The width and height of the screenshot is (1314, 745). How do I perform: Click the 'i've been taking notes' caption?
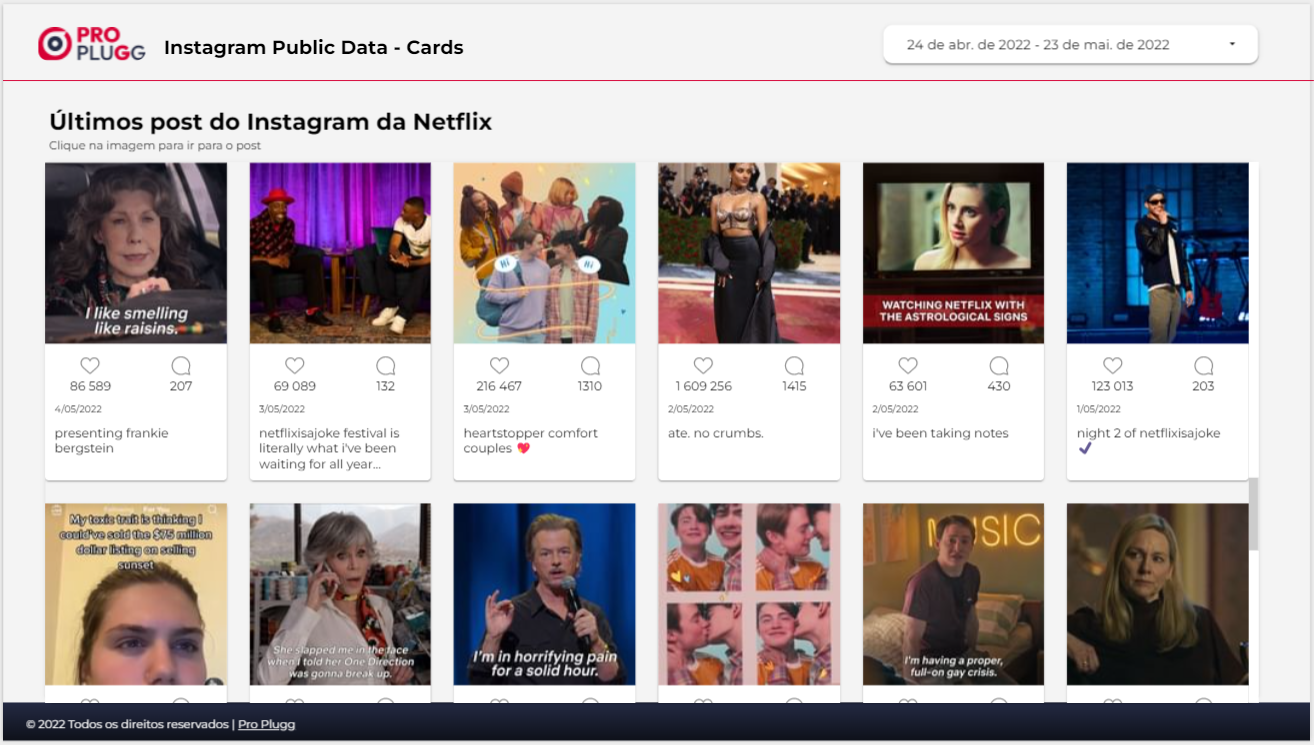tap(940, 433)
